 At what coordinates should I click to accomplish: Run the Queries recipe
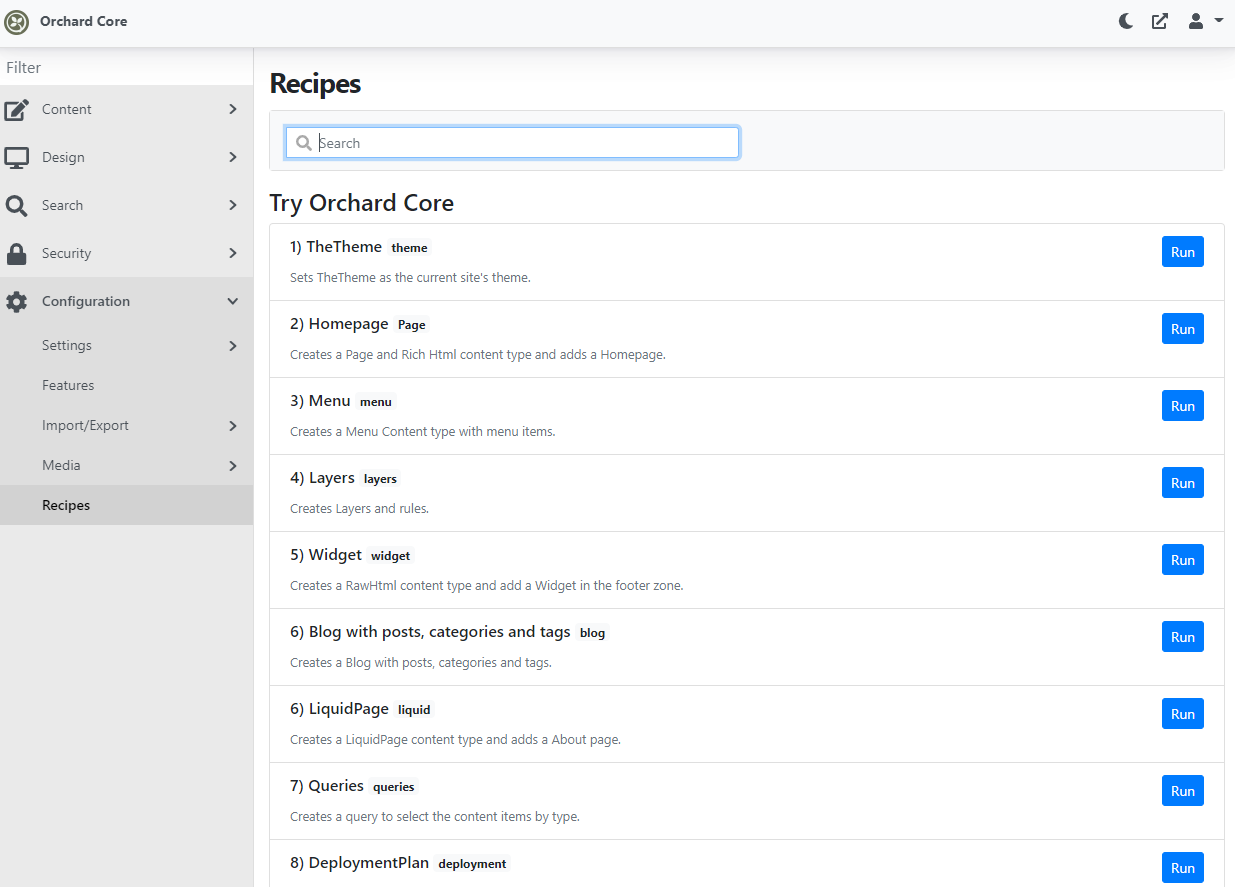pos(1183,791)
